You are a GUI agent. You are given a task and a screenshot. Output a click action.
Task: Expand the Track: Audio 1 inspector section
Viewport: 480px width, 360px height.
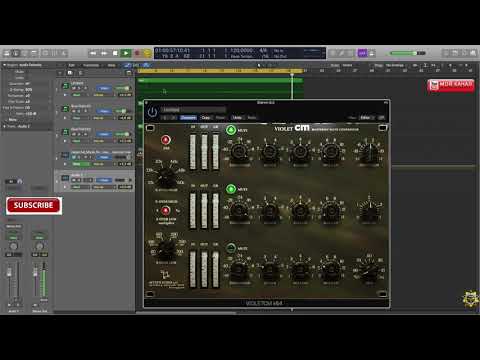(4, 126)
